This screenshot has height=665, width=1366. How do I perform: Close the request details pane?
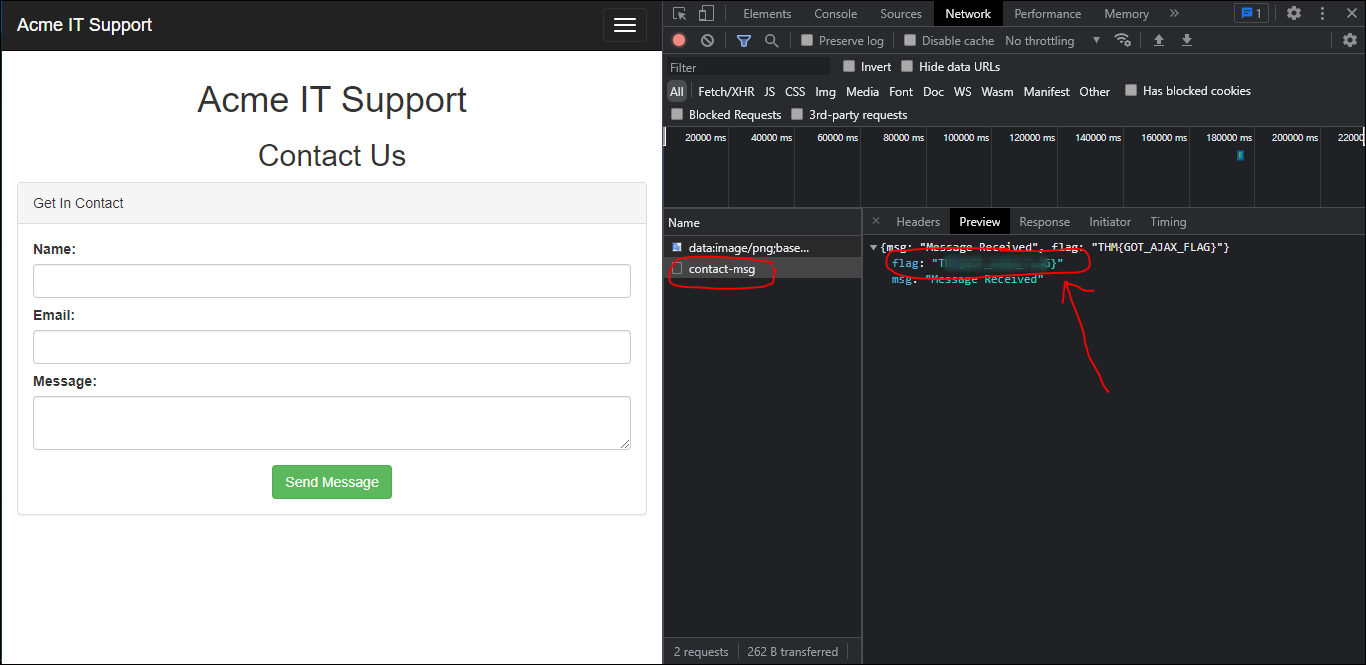point(876,221)
